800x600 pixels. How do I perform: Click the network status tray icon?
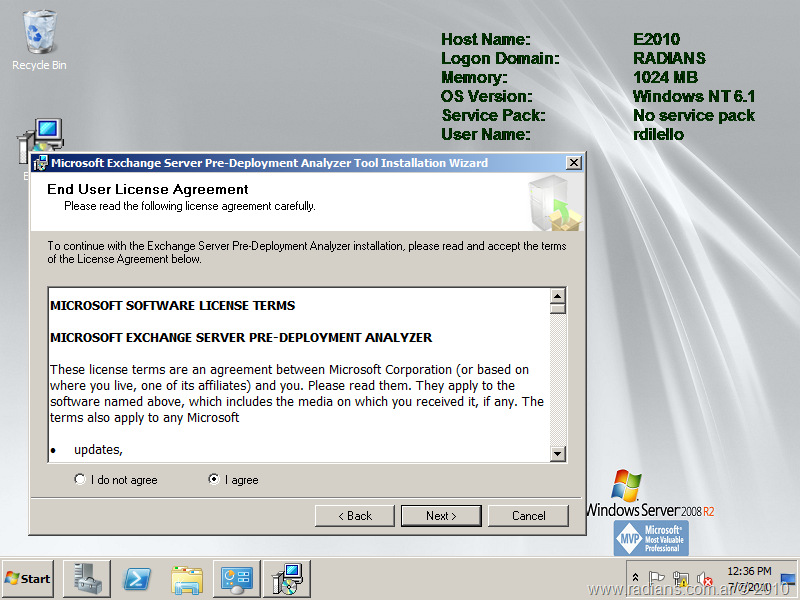click(x=681, y=579)
